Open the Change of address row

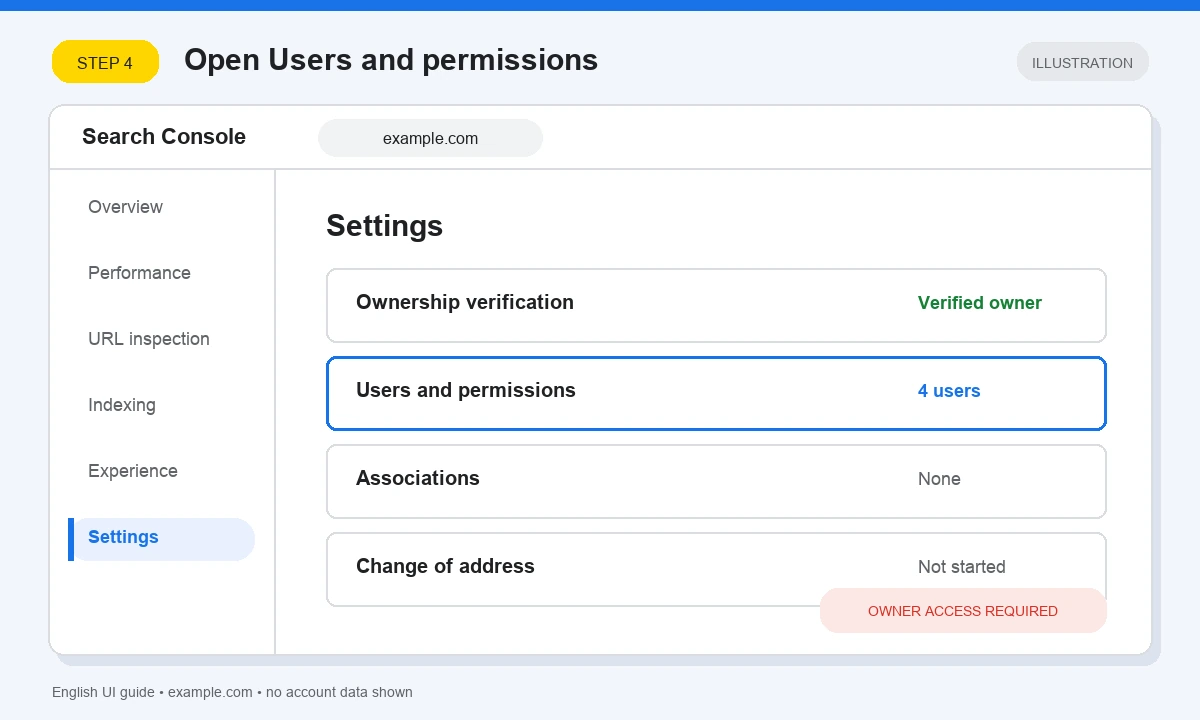click(x=716, y=569)
